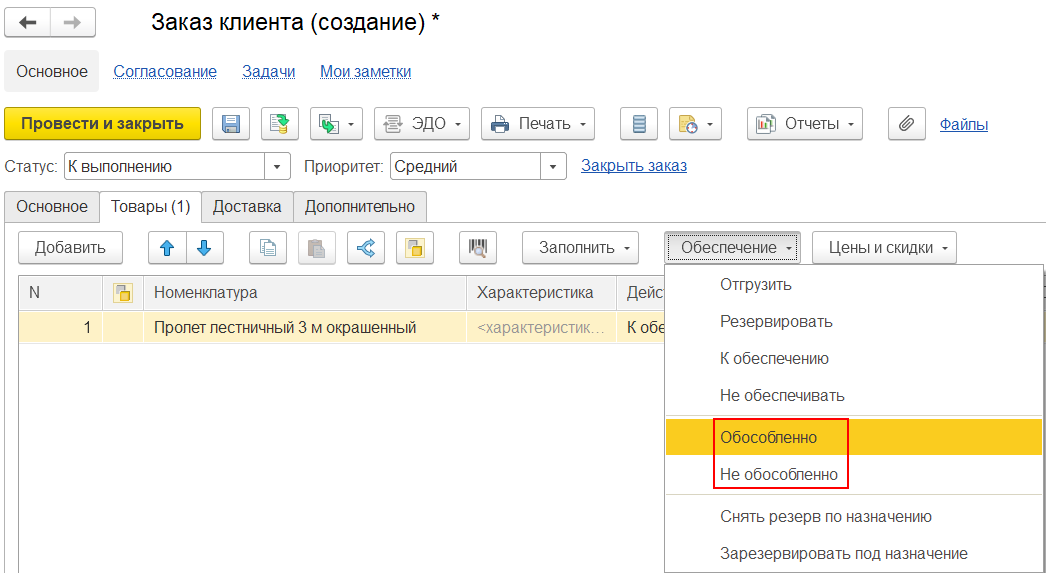This screenshot has width=1046, height=573.
Task: Open the Цены и скидки dropdown
Action: [883, 248]
